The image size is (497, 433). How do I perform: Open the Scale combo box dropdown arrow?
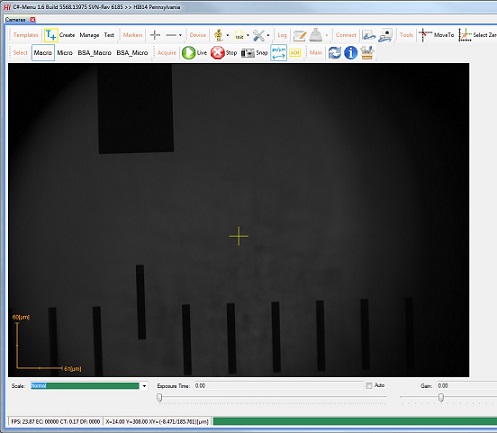[x=144, y=386]
